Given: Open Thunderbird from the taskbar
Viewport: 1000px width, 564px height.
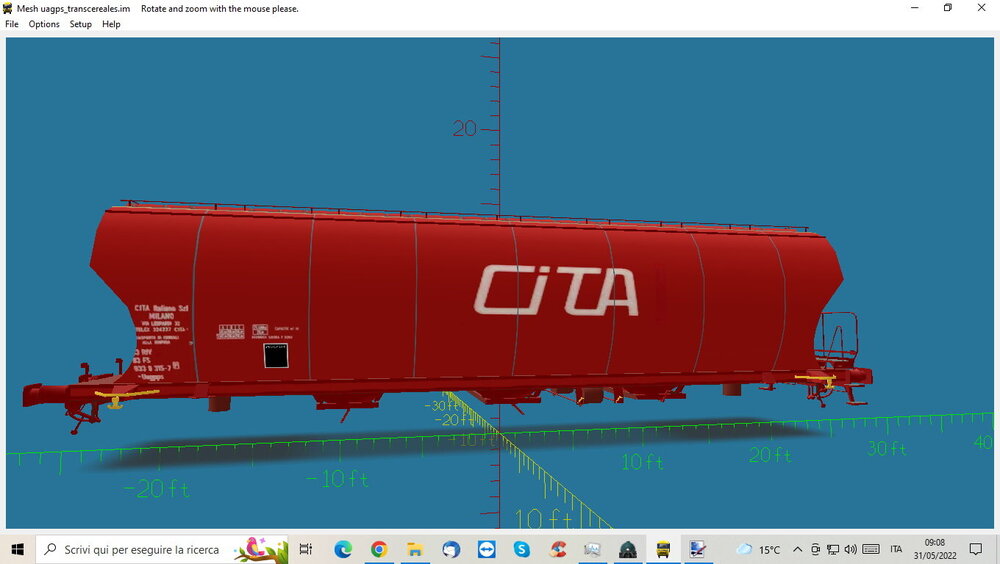Looking at the screenshot, I should pos(451,549).
